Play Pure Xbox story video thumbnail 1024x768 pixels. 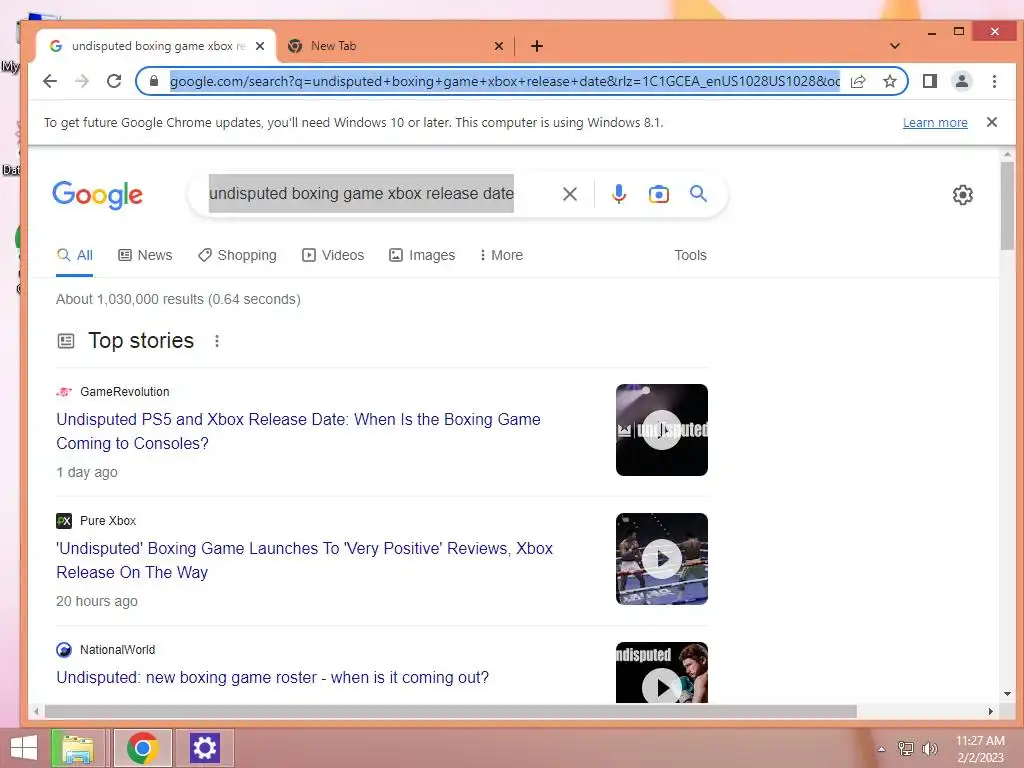662,559
